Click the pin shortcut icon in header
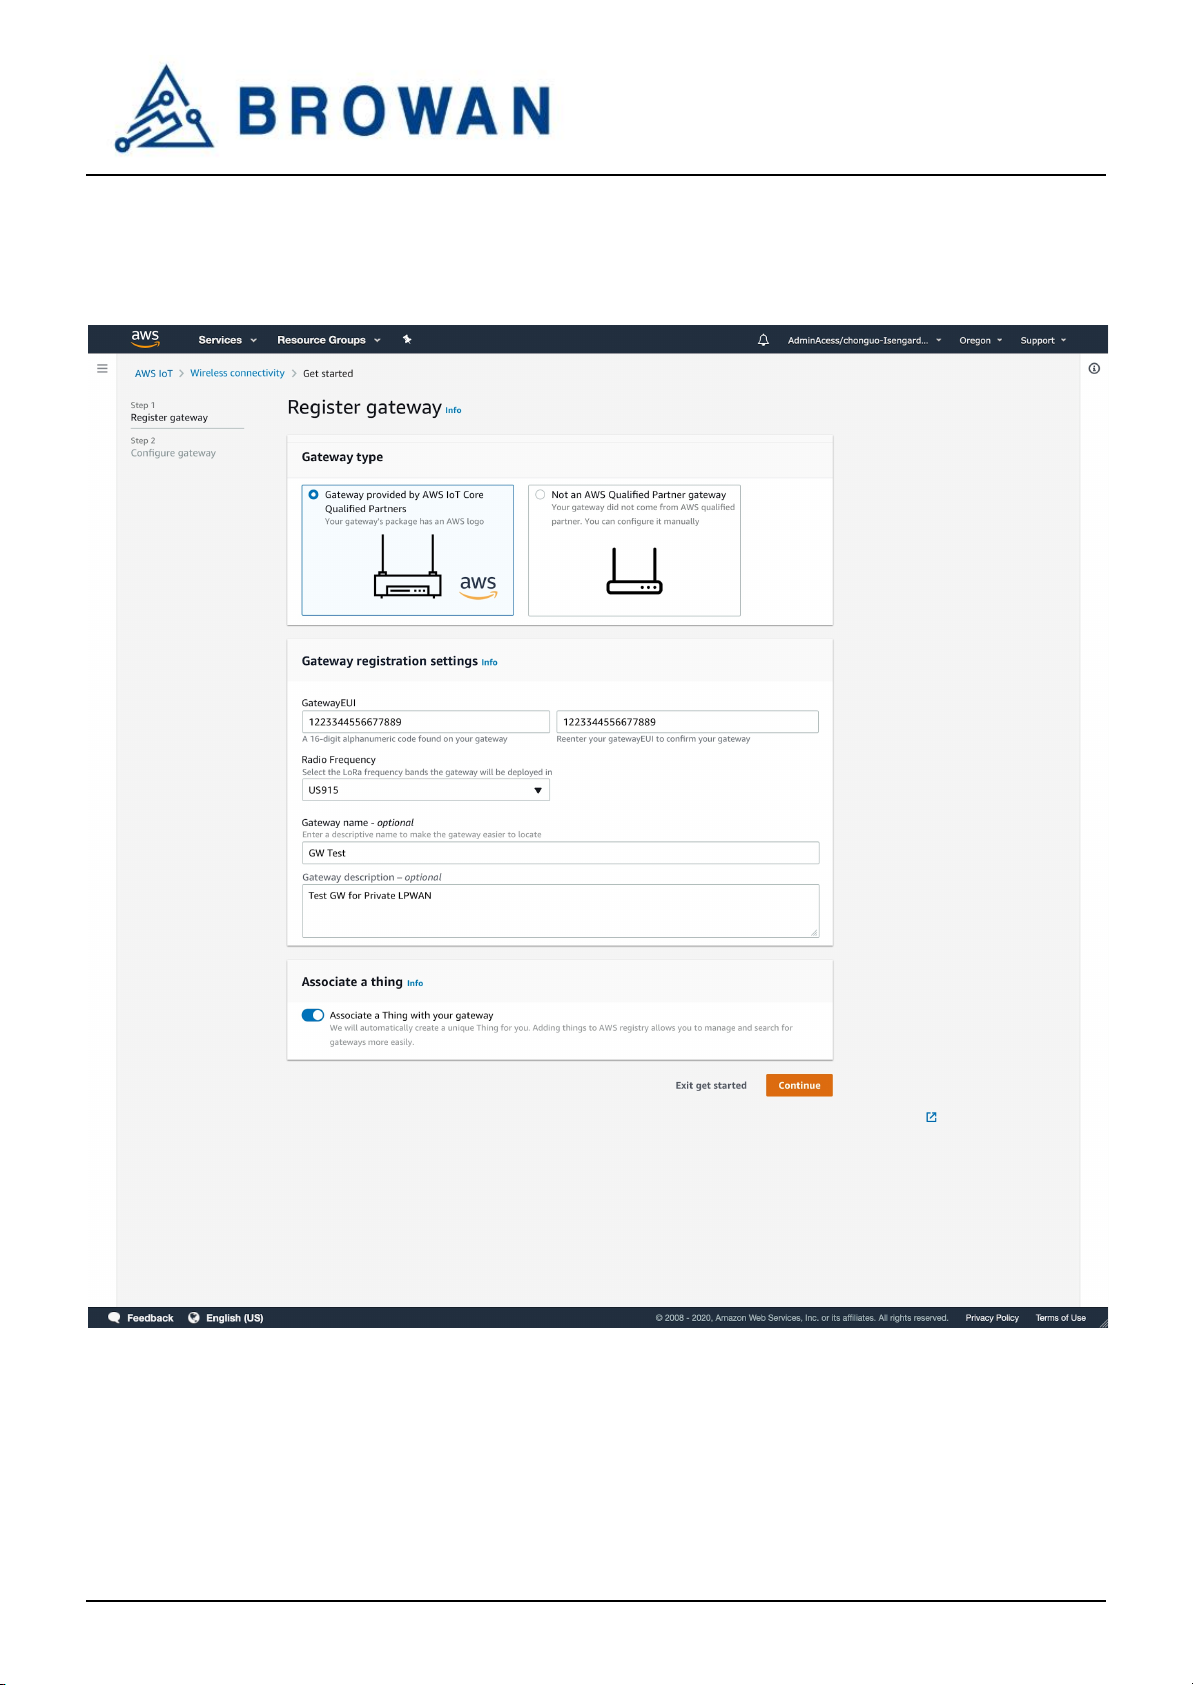 [407, 340]
